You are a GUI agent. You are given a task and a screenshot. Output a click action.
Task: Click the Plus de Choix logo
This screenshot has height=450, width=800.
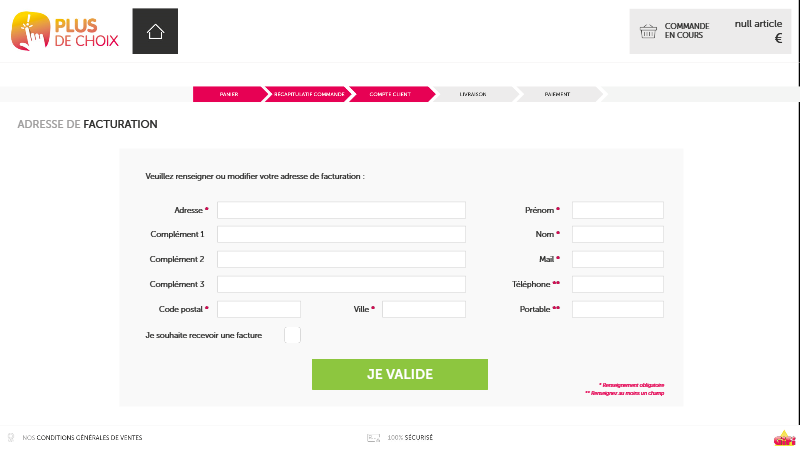(x=66, y=31)
